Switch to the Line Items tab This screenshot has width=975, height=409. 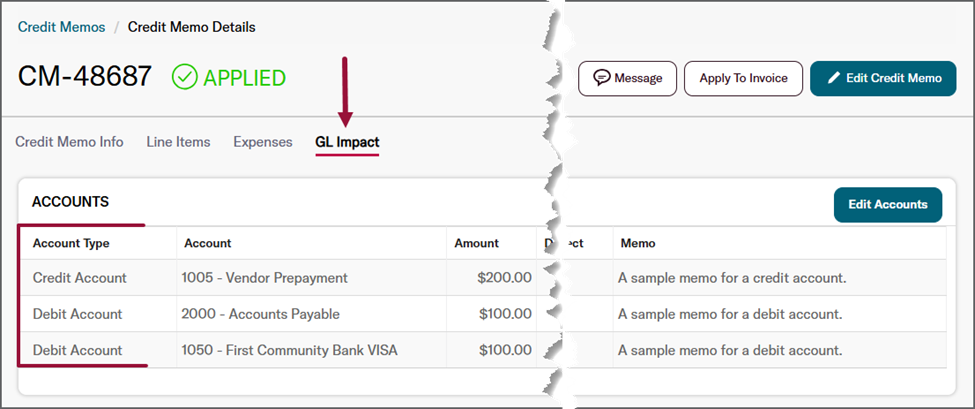point(178,142)
